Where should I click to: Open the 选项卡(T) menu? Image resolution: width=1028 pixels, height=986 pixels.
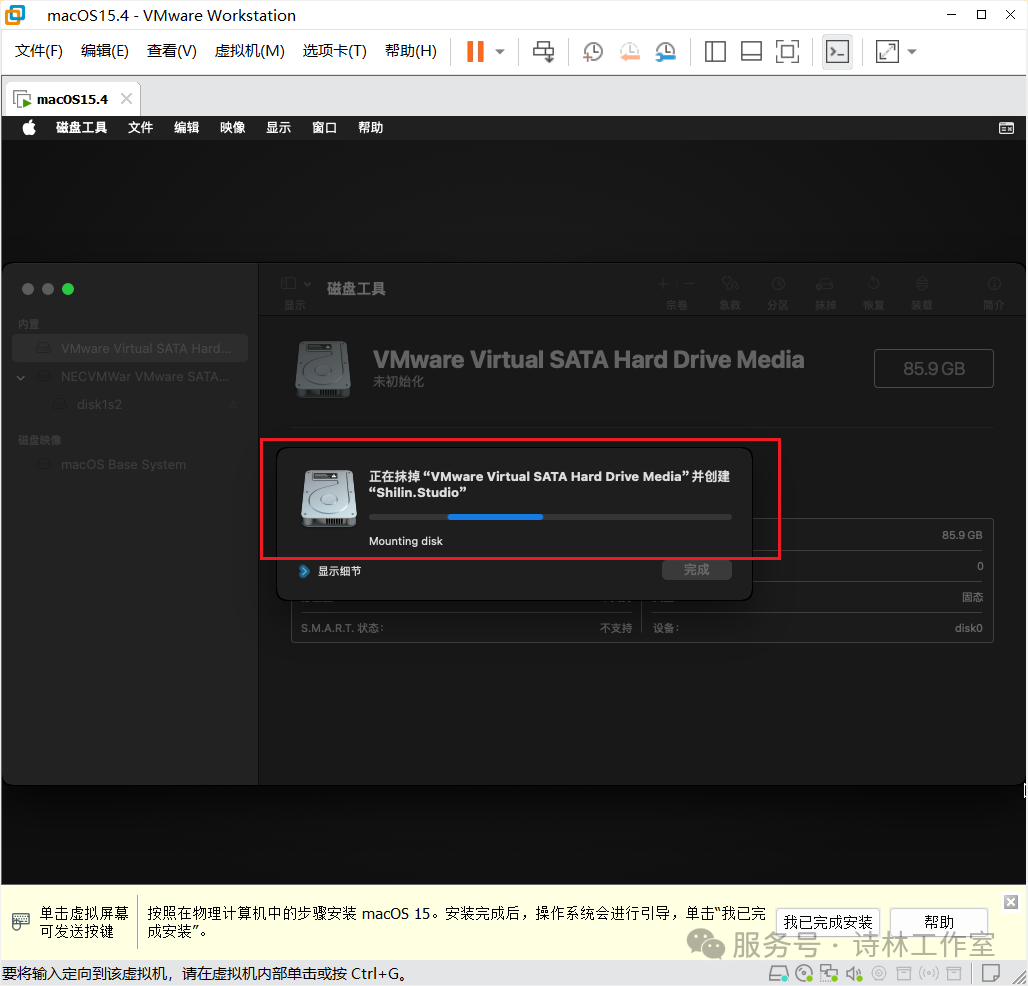point(334,51)
